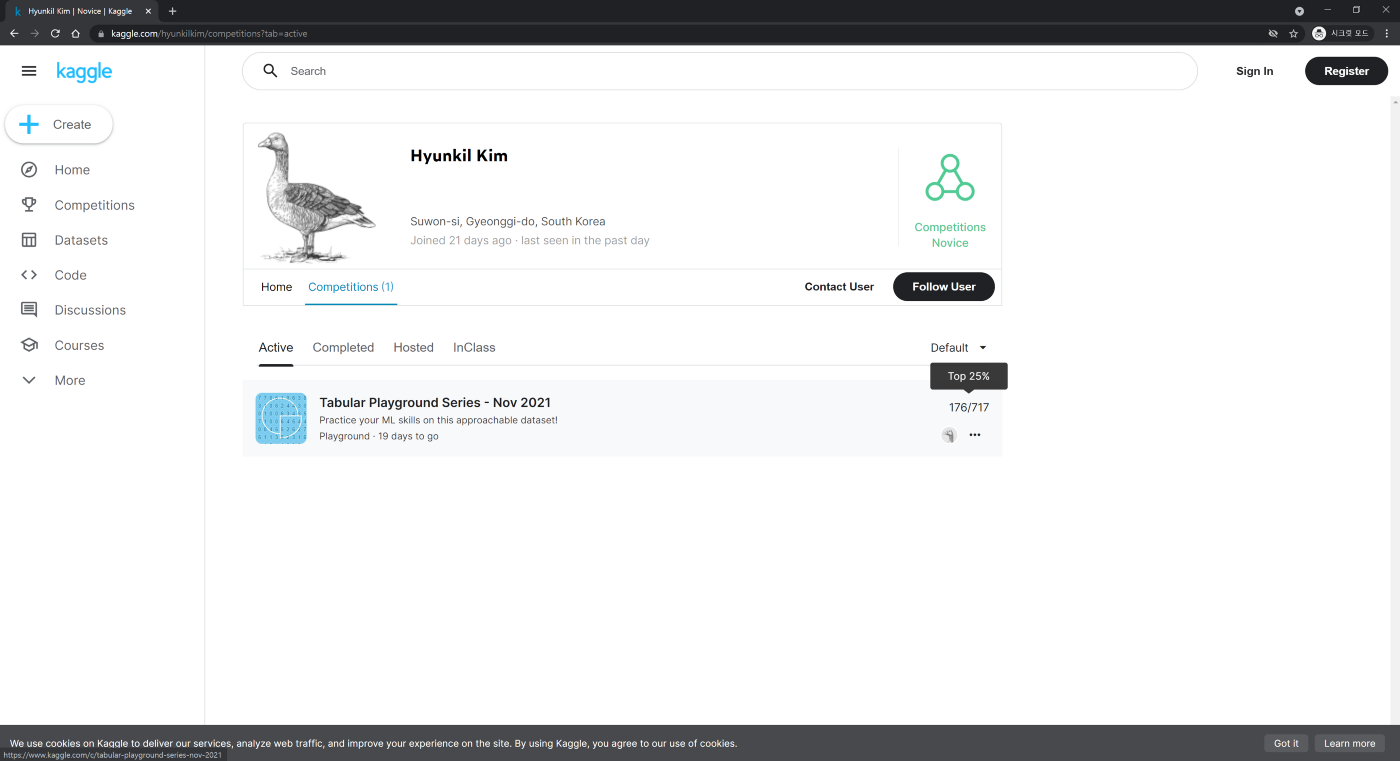Click the crossed-out eye tracking icon in address bar
Screen dimensions: 1400x761
click(x=1273, y=33)
